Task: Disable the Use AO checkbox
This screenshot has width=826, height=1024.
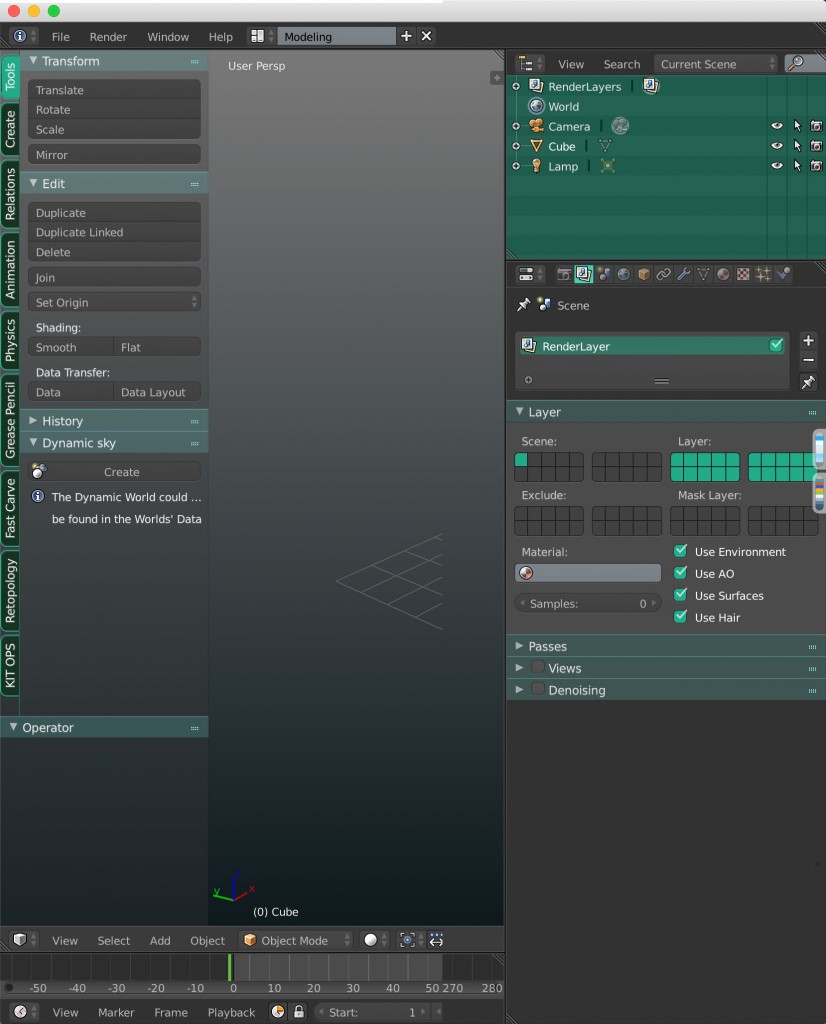Action: click(681, 575)
